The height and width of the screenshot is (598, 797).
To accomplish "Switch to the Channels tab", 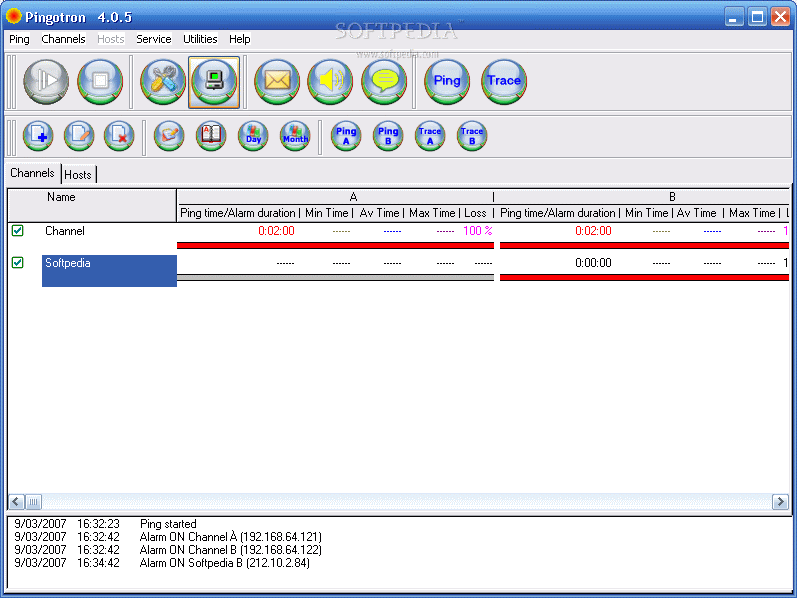I will pos(33,173).
